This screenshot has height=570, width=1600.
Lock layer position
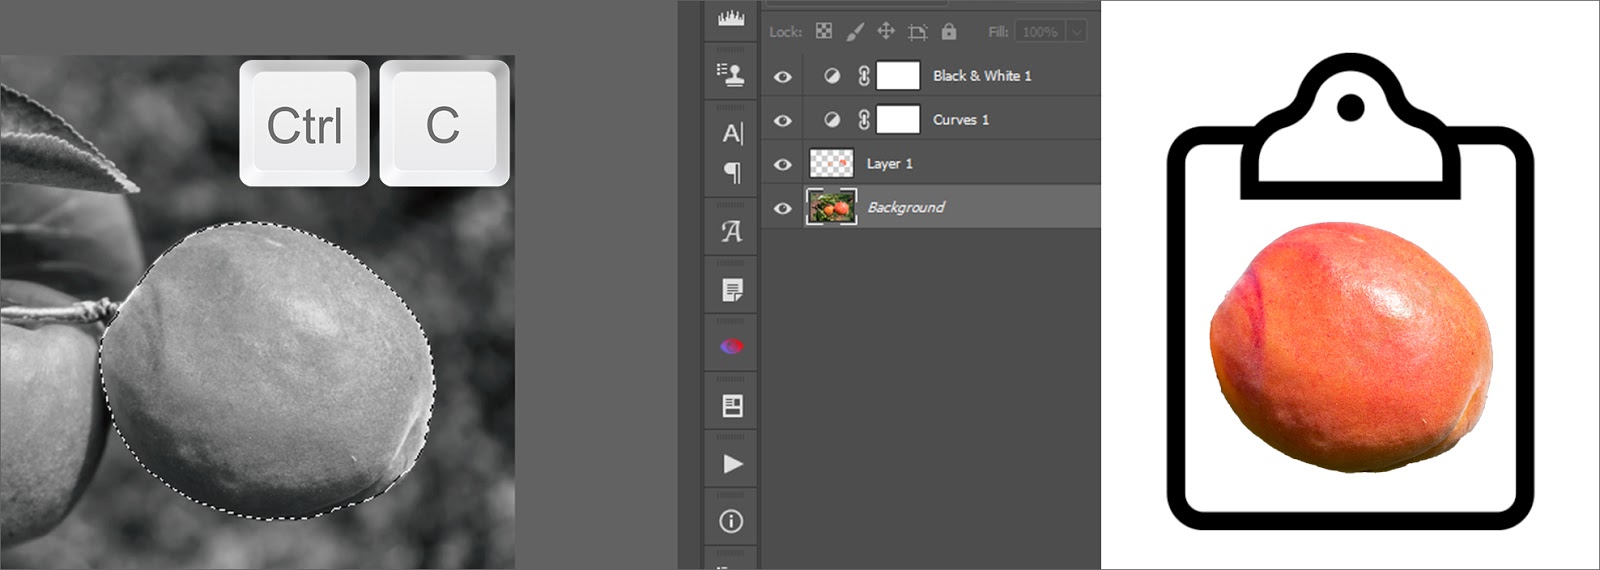click(886, 31)
